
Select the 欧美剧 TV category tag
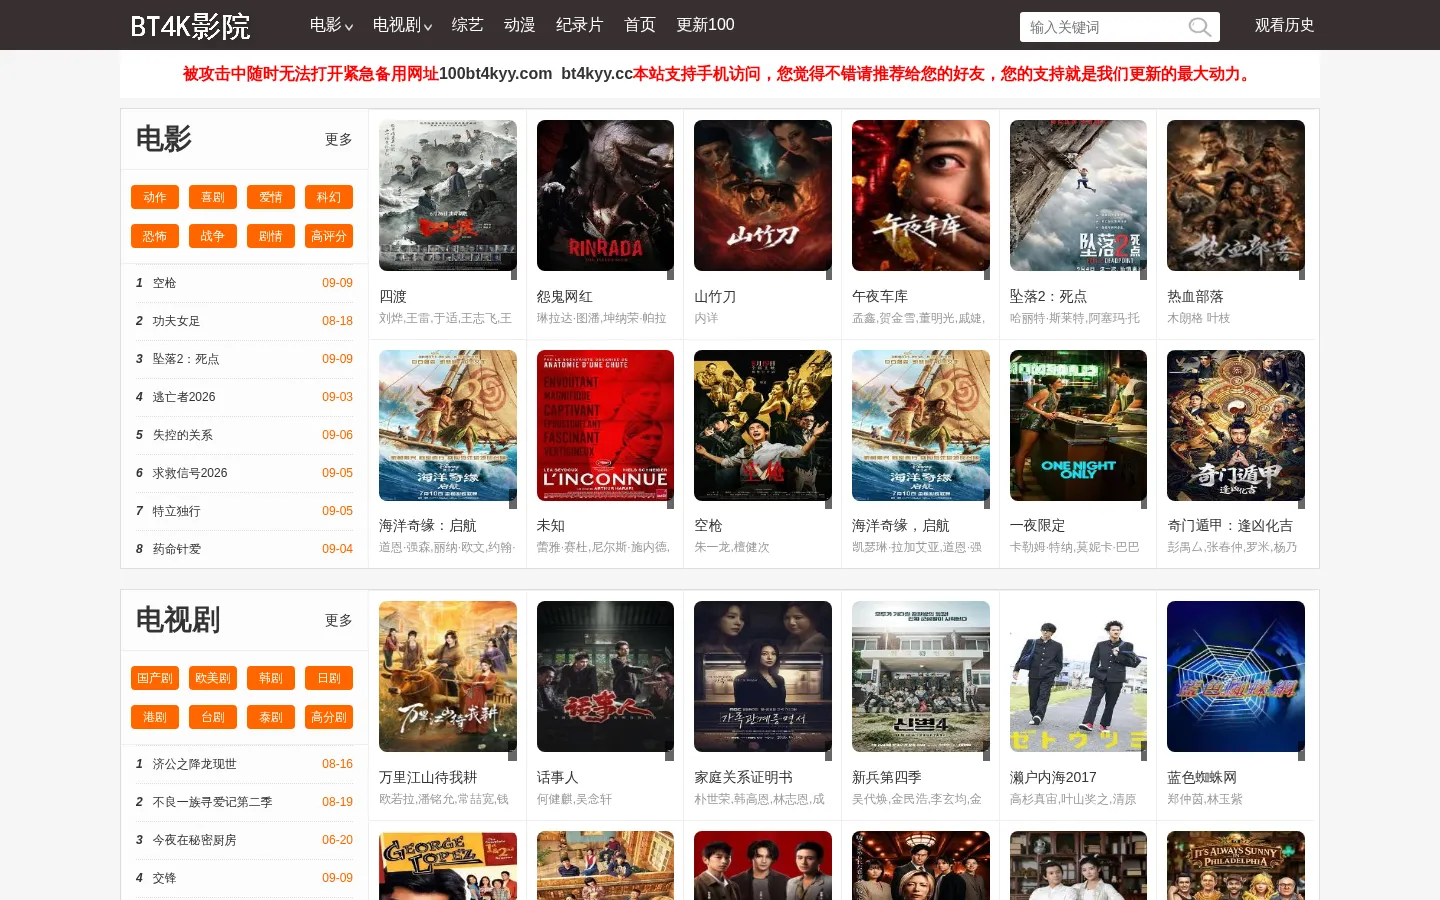coord(213,678)
